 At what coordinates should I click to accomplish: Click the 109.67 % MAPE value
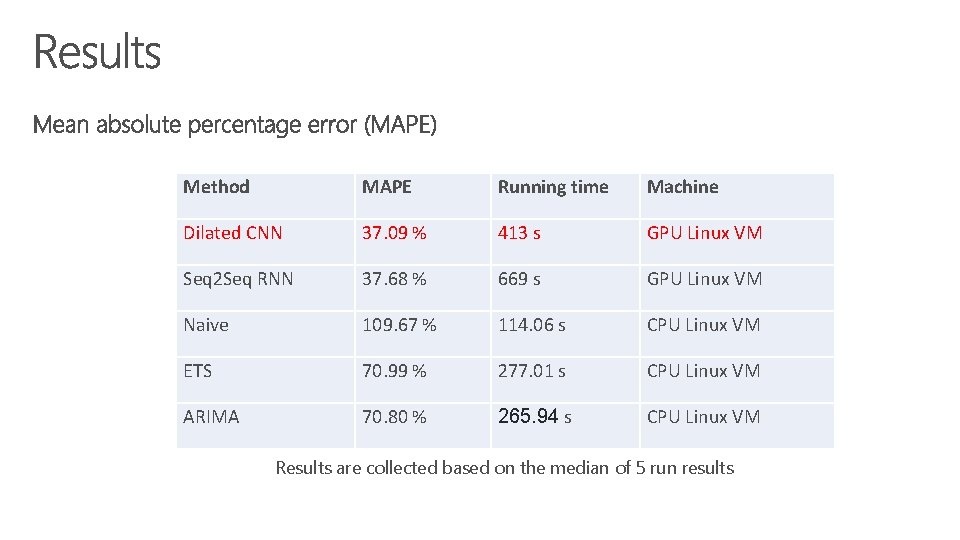click(399, 324)
